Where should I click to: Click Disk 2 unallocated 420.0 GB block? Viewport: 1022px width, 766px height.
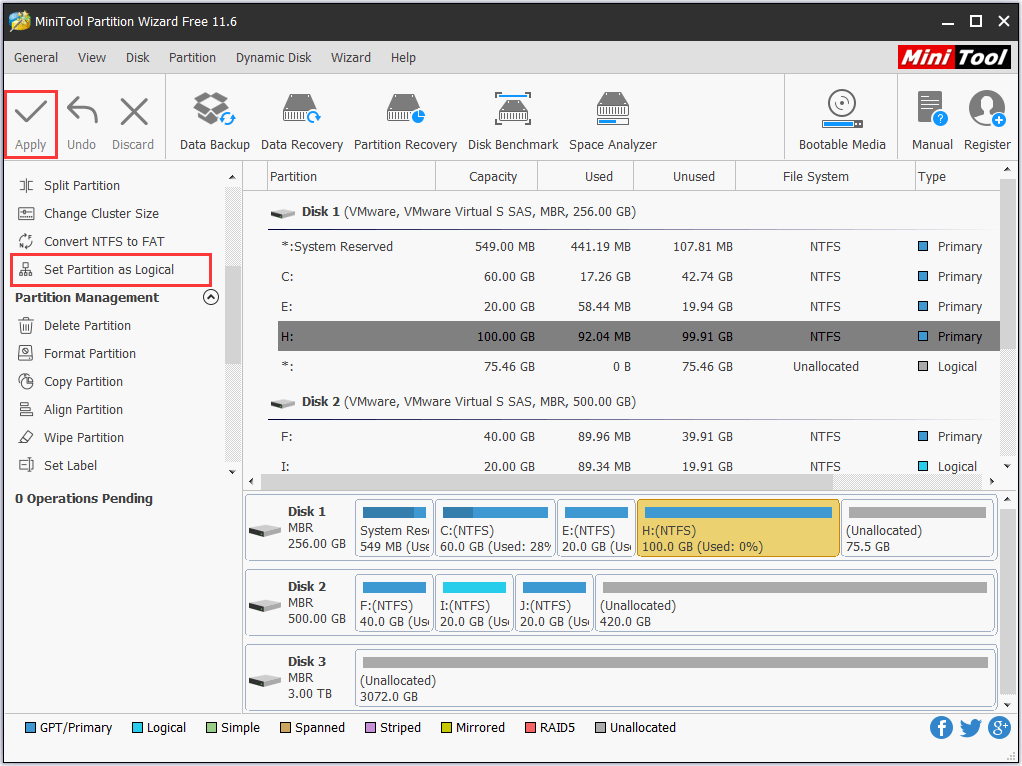[795, 603]
